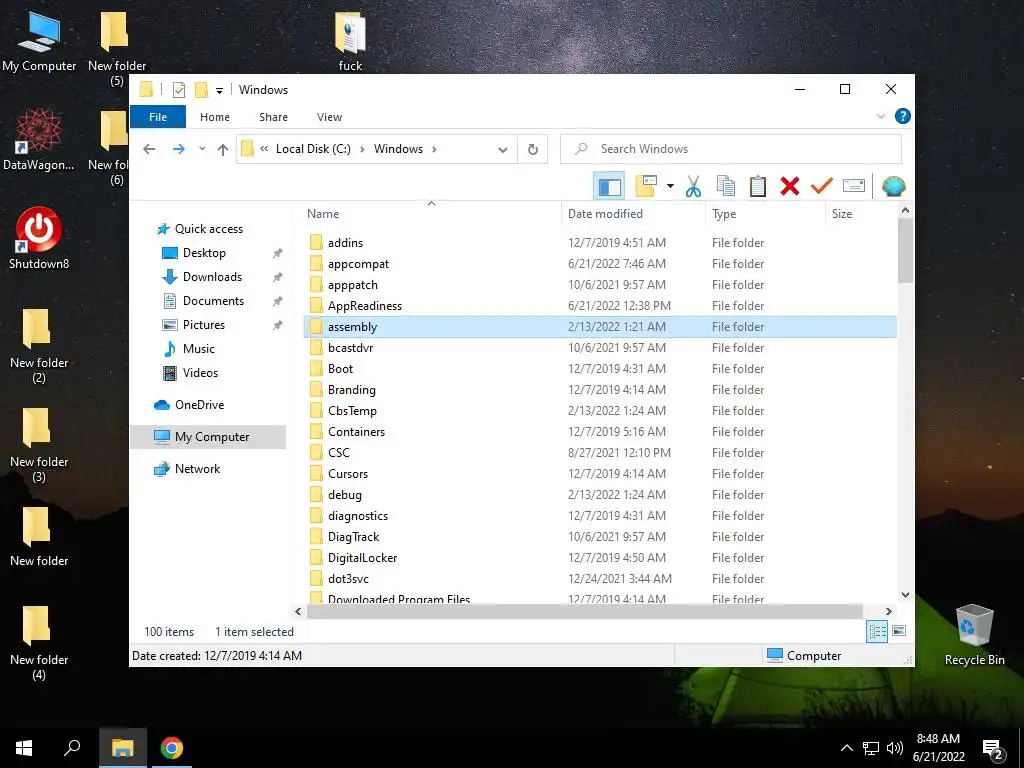
Task: Go forward with the Forward arrow
Action: pyautogui.click(x=178, y=149)
